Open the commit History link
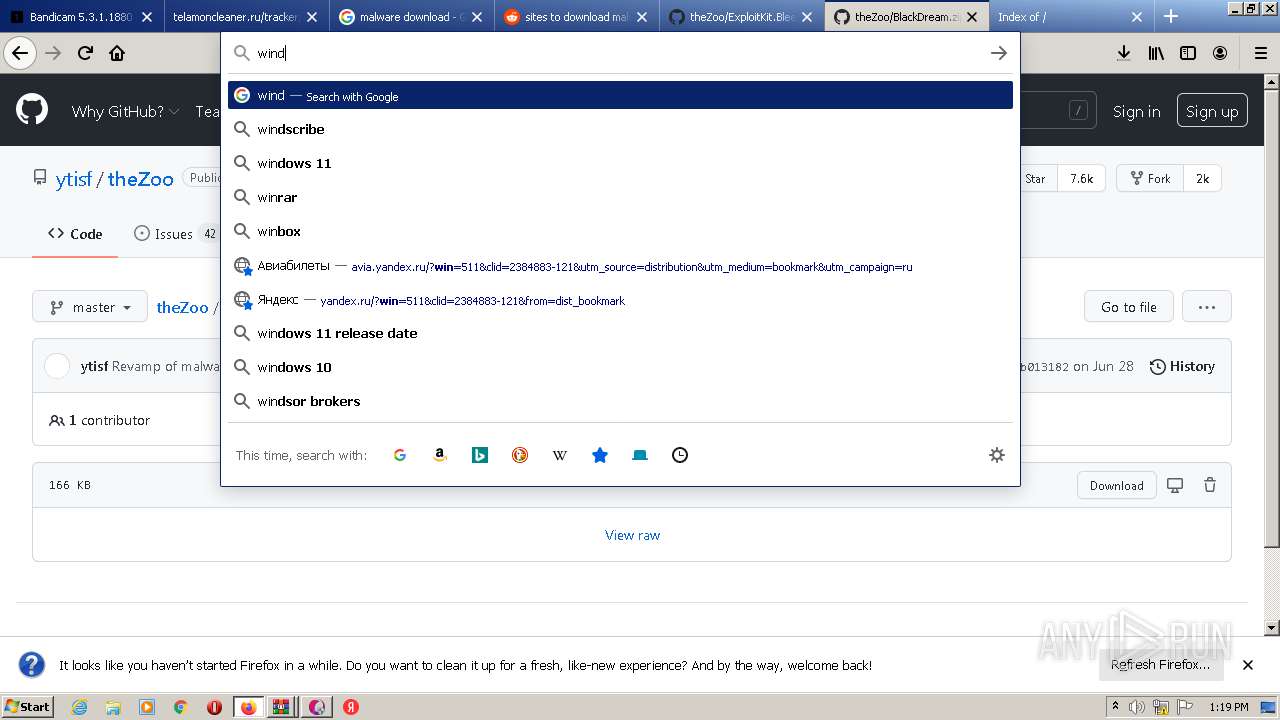 (1182, 366)
